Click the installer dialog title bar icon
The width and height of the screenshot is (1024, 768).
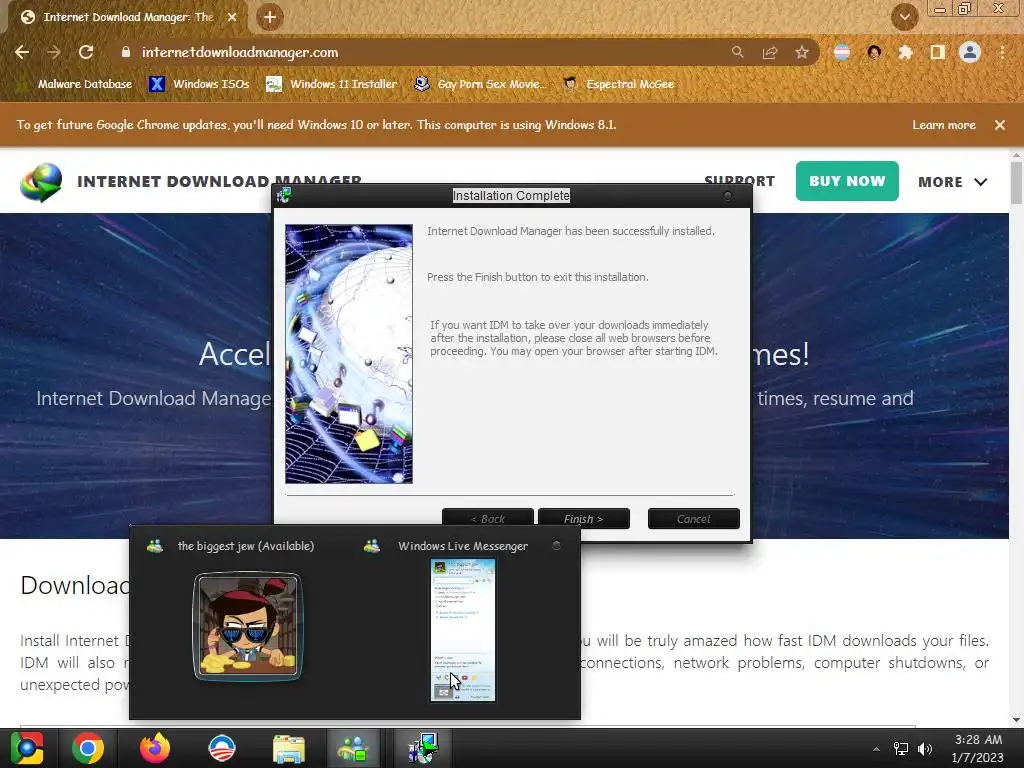pyautogui.click(x=284, y=195)
